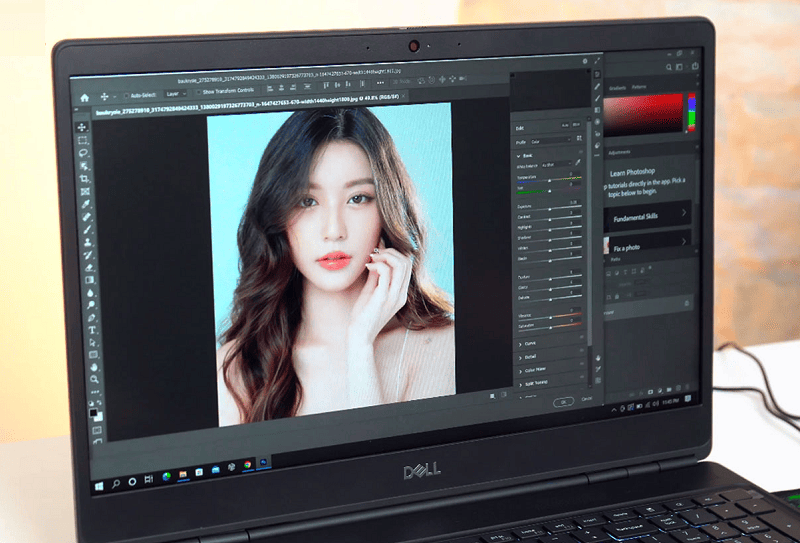Enable the Auto-Select checkbox

[x=127, y=95]
